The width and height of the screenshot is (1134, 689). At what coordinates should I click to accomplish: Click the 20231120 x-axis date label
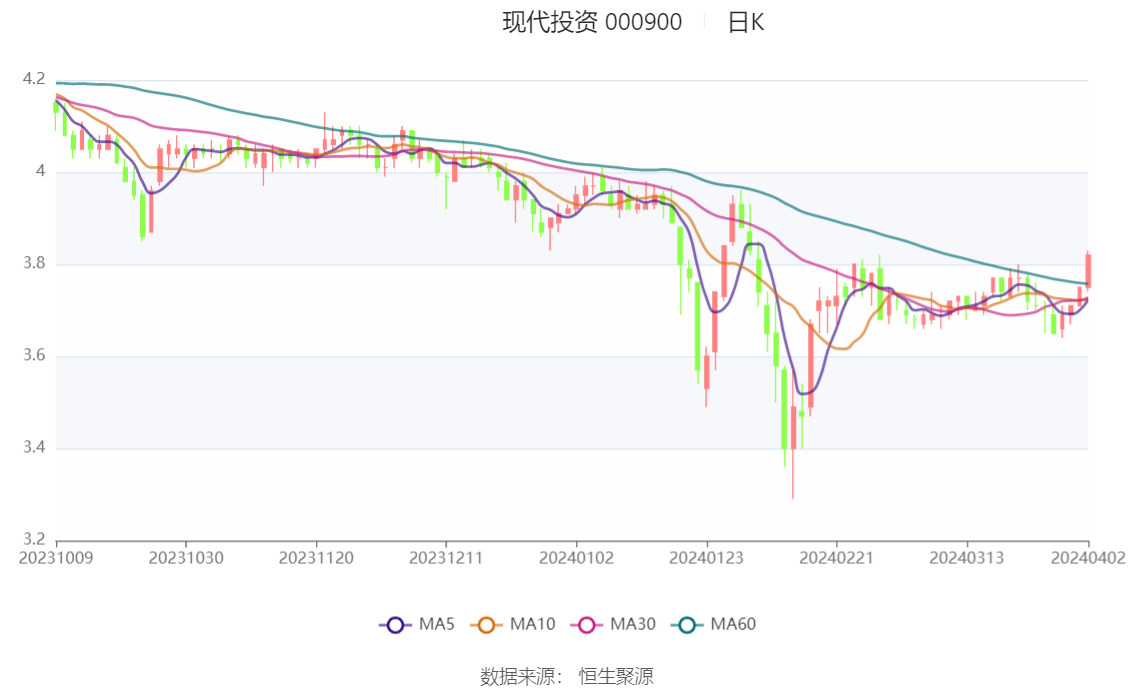[316, 558]
